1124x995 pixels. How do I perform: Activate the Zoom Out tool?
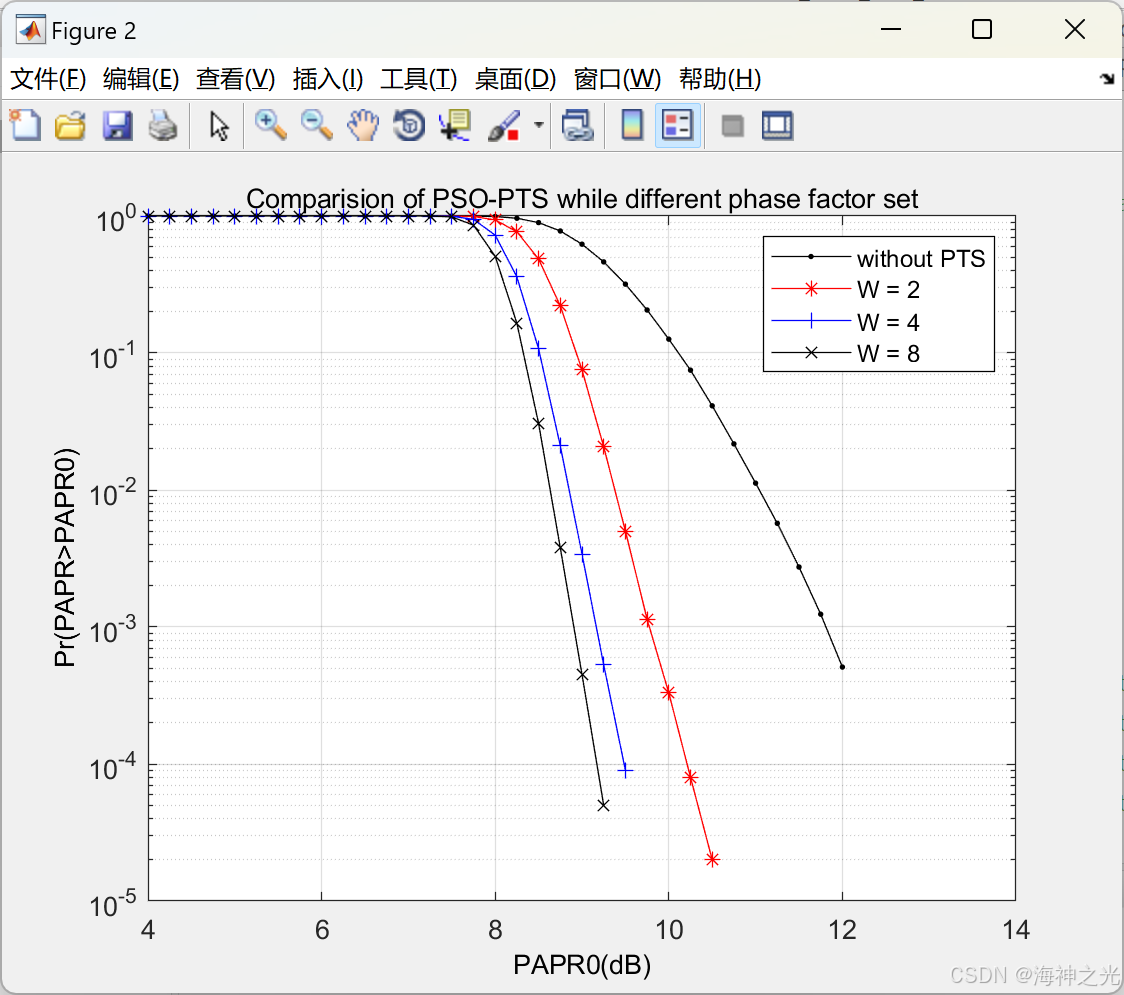316,125
